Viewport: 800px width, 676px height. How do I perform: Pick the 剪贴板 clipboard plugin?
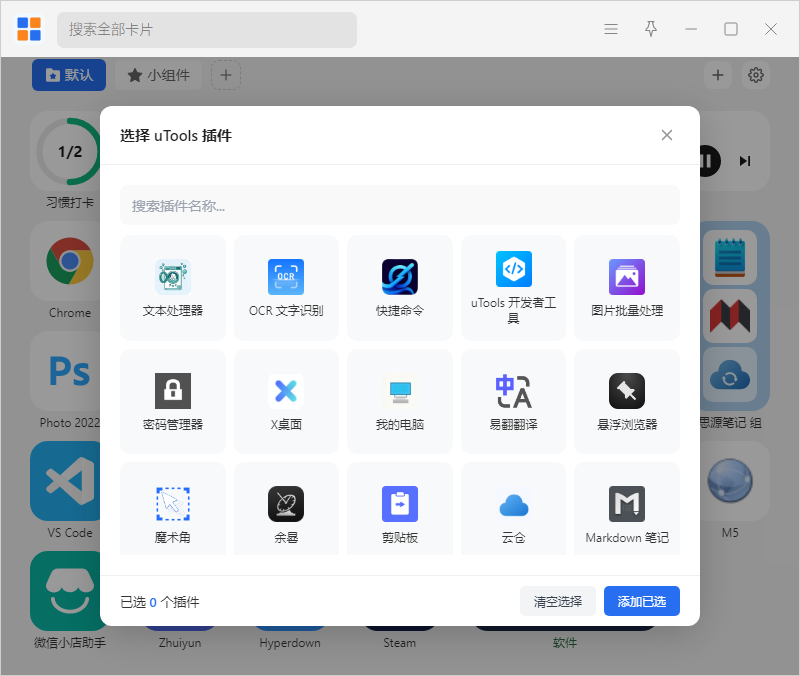coord(399,509)
